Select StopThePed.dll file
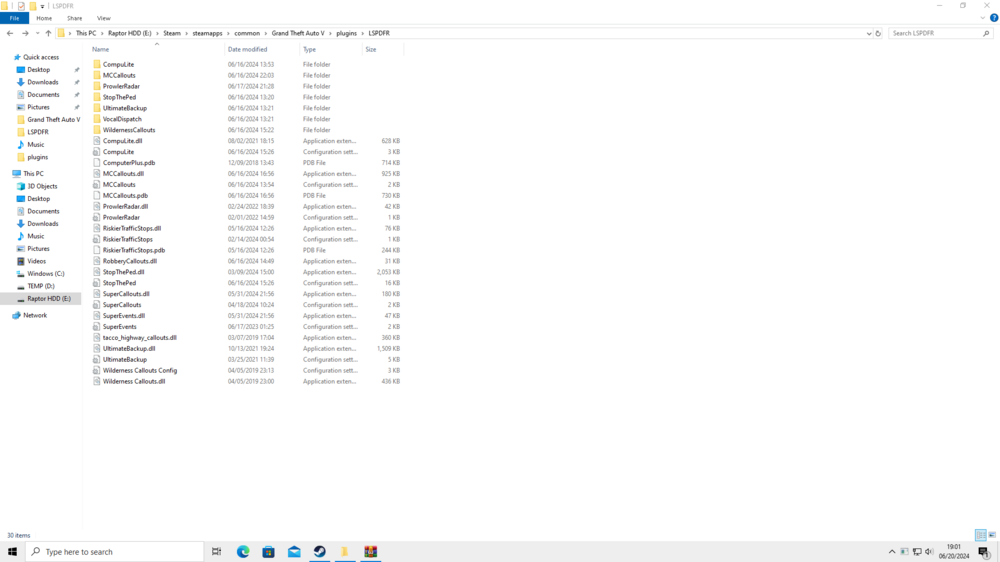 pos(123,272)
